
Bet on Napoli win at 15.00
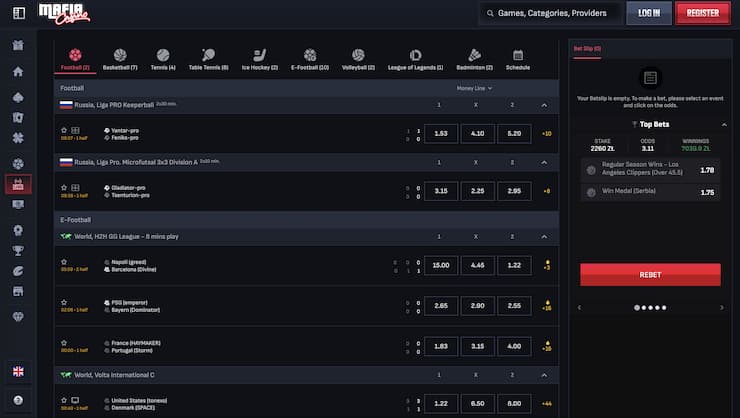441,265
